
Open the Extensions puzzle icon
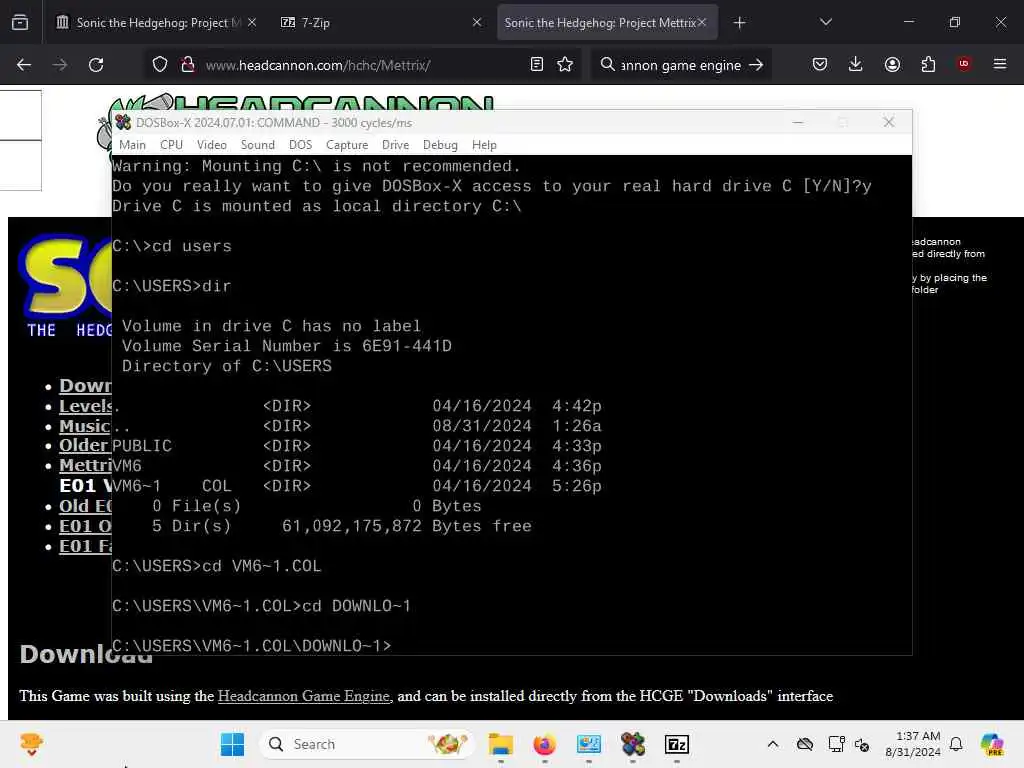point(928,64)
